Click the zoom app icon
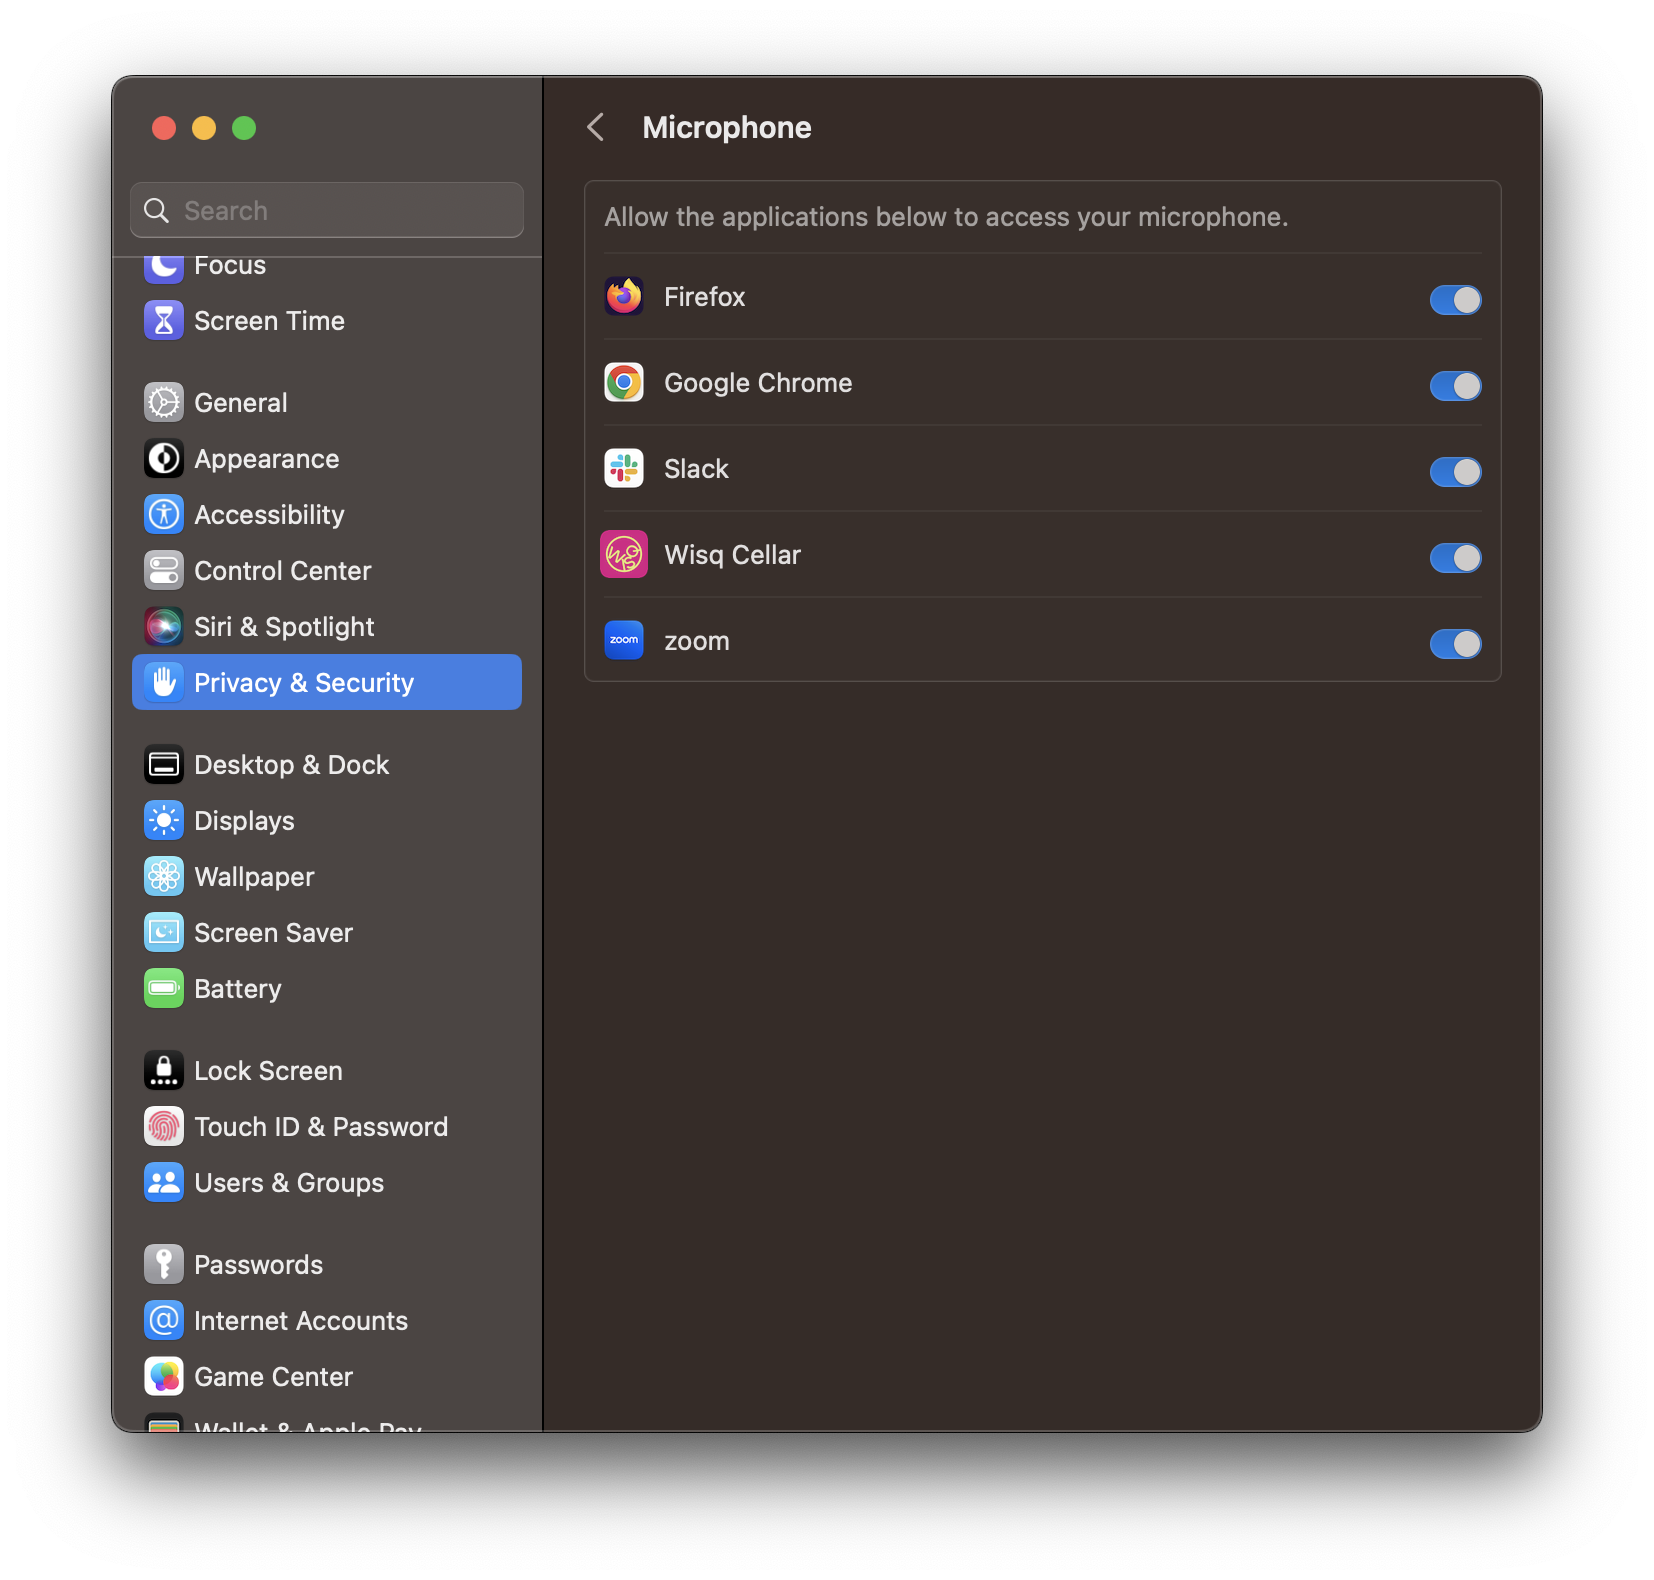Image resolution: width=1654 pixels, height=1580 pixels. (623, 640)
